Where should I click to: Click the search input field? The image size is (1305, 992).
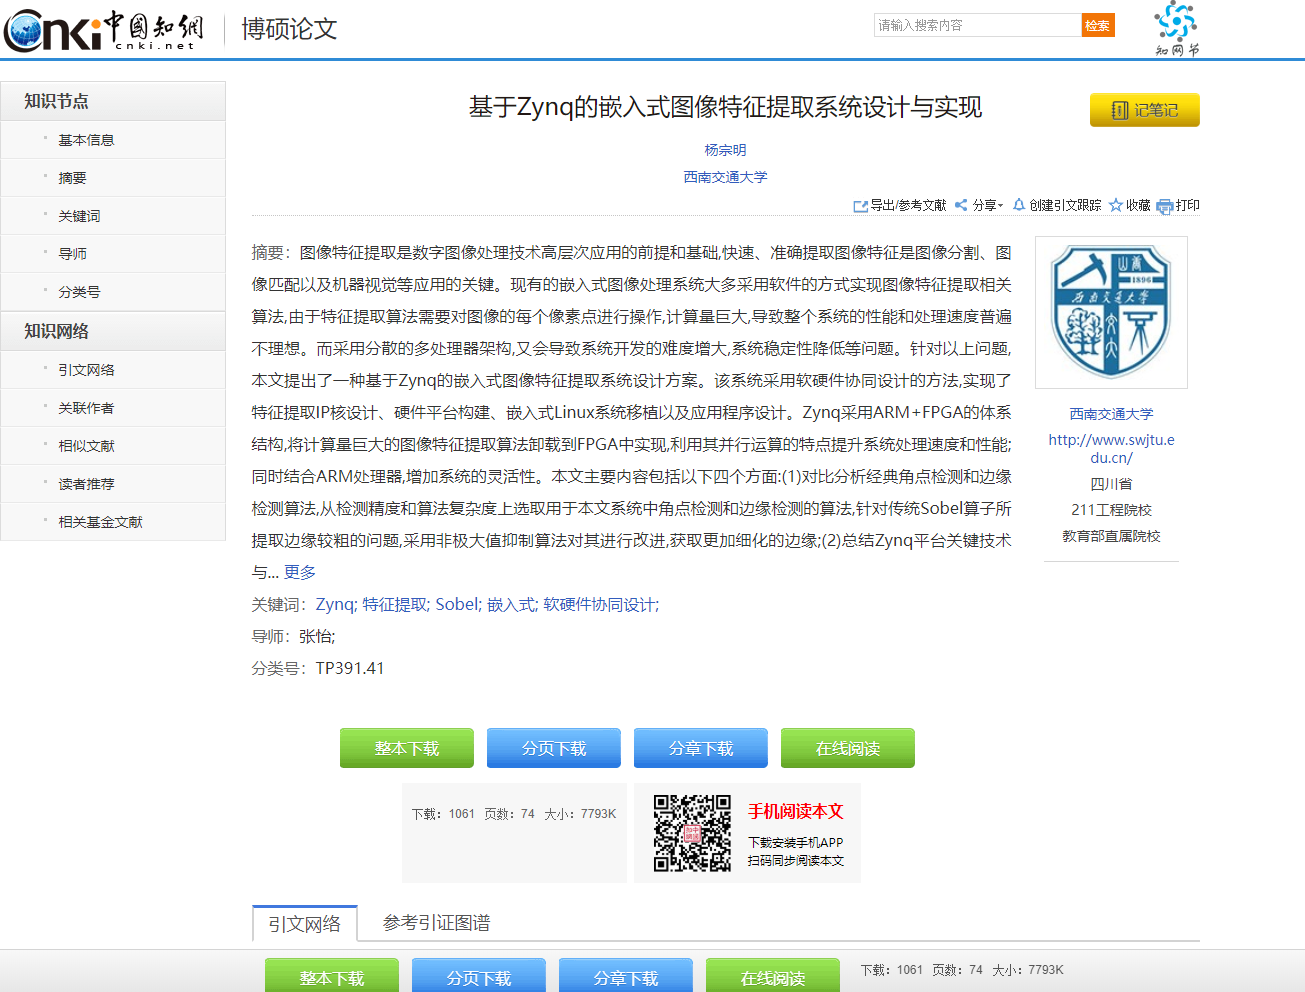pos(975,24)
